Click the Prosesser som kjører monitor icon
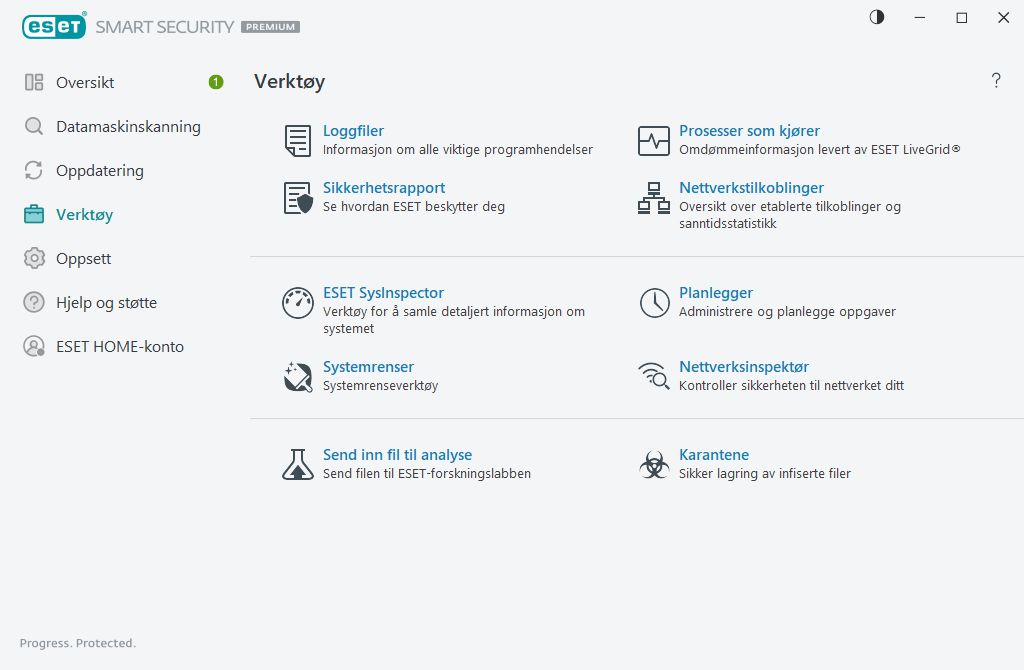The width and height of the screenshot is (1024, 670). tap(654, 141)
